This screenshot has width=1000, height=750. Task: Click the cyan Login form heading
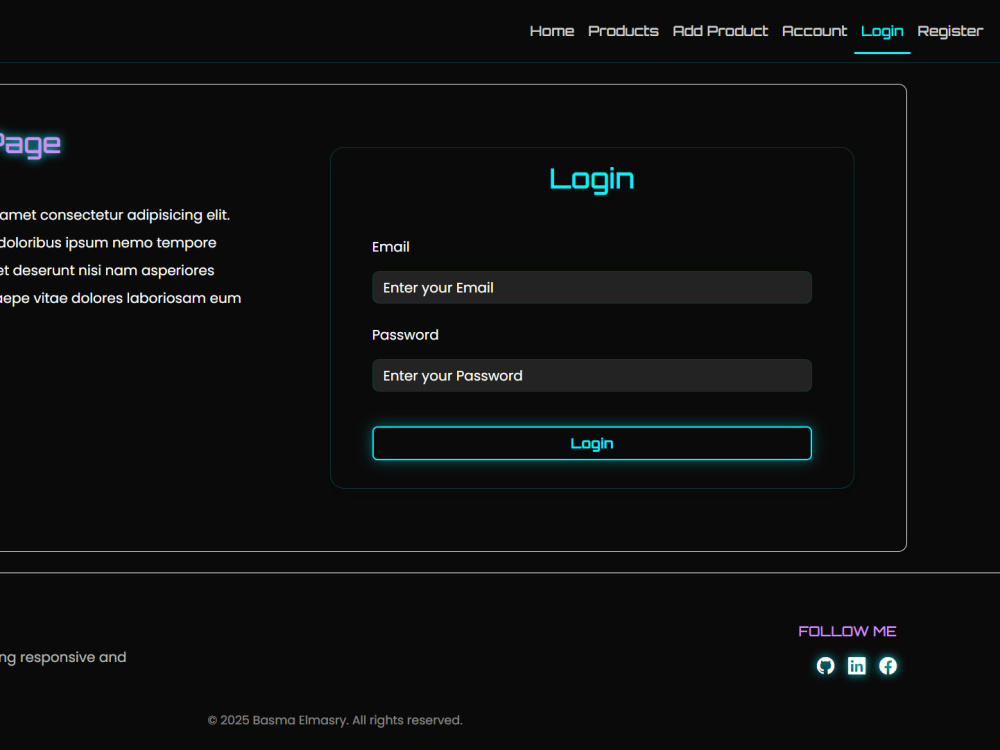[592, 180]
